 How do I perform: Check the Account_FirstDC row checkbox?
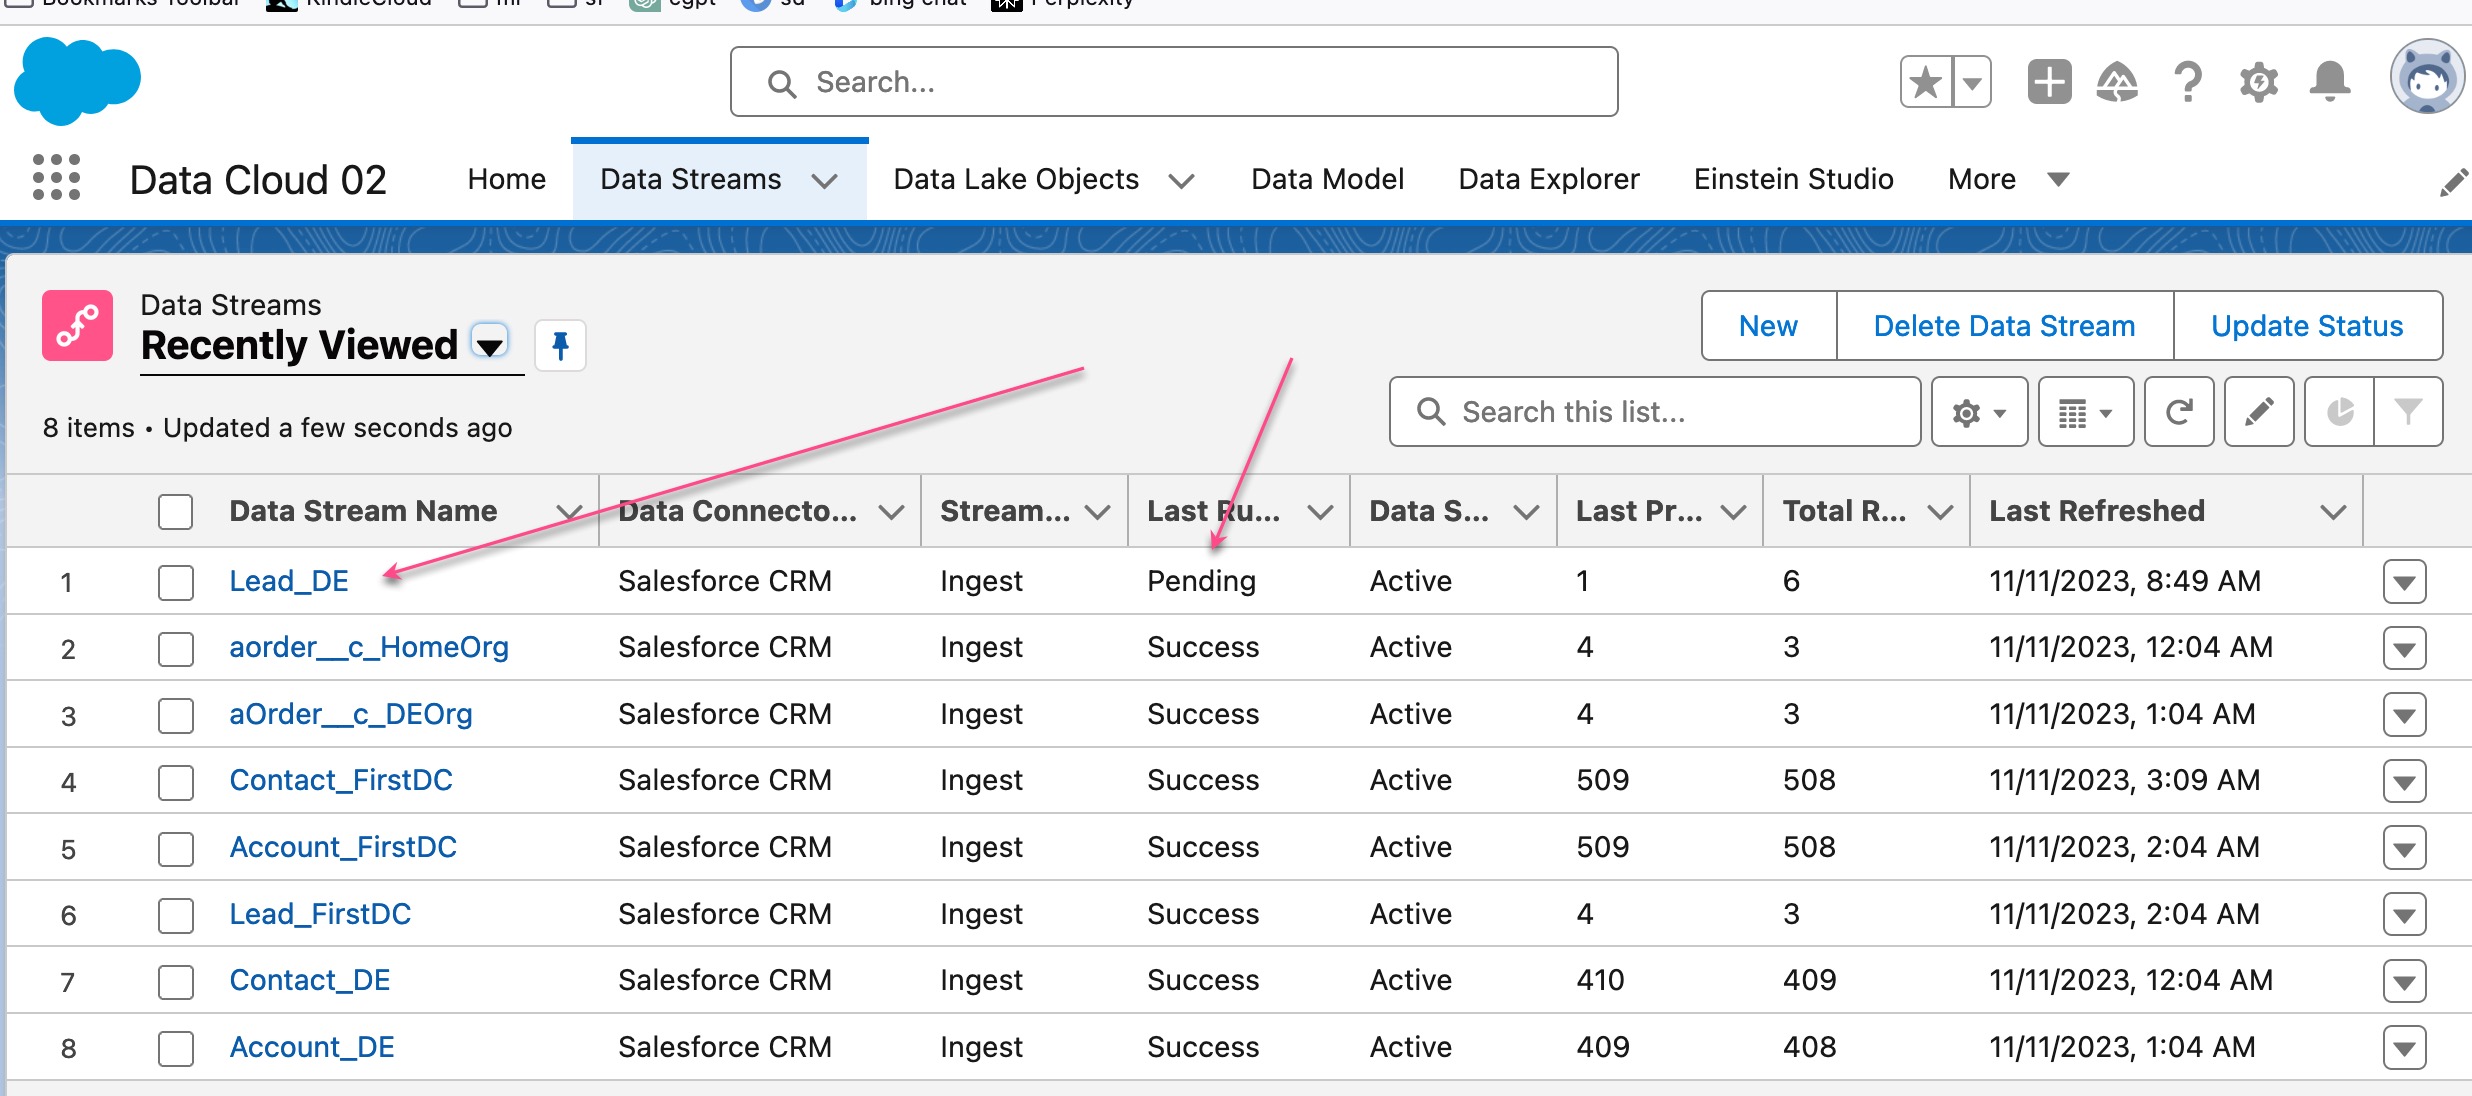pyautogui.click(x=175, y=849)
